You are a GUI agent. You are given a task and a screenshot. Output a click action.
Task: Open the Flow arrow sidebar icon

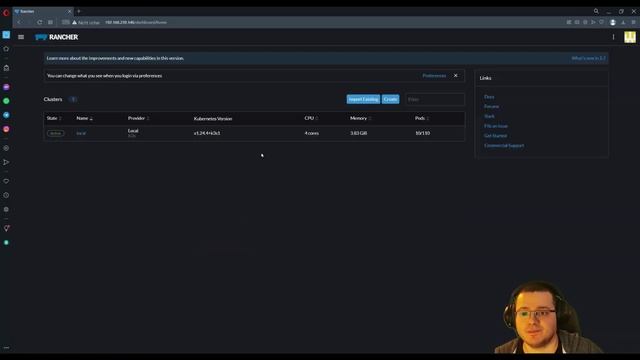6,162
